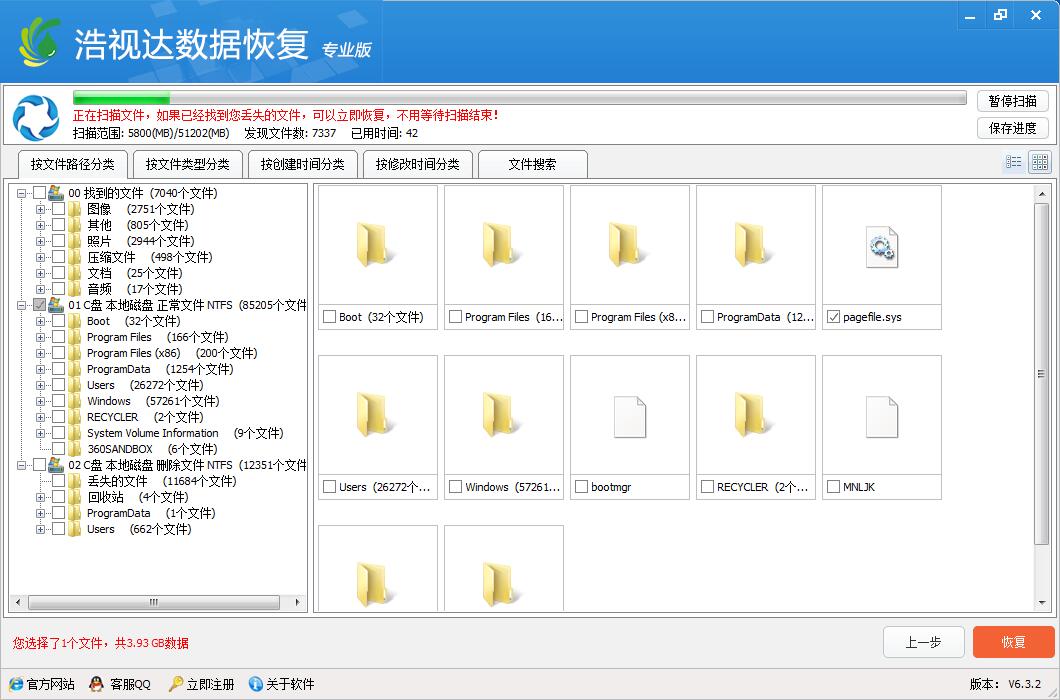Uncheck the pagefile.sys file
The height and width of the screenshot is (700, 1060).
pos(834,316)
